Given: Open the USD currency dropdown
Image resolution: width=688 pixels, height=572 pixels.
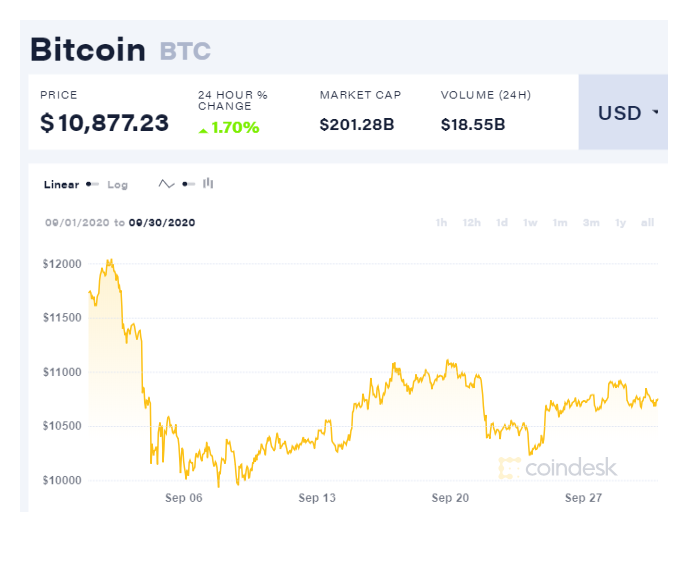Looking at the screenshot, I should [x=624, y=113].
